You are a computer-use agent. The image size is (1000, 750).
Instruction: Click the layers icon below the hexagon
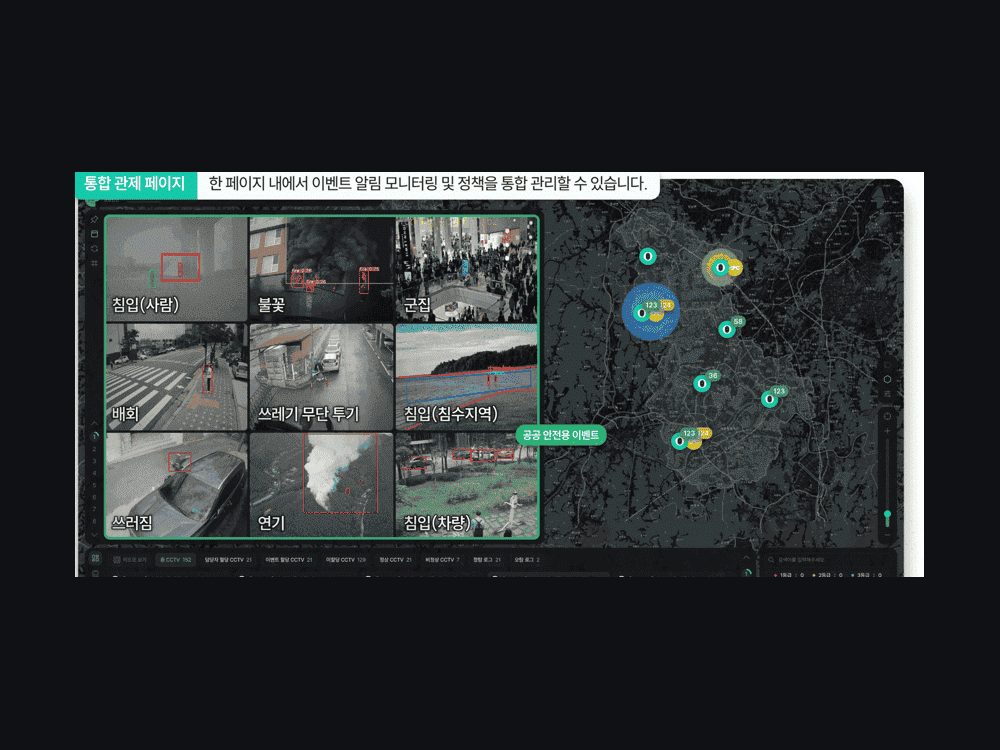(887, 395)
